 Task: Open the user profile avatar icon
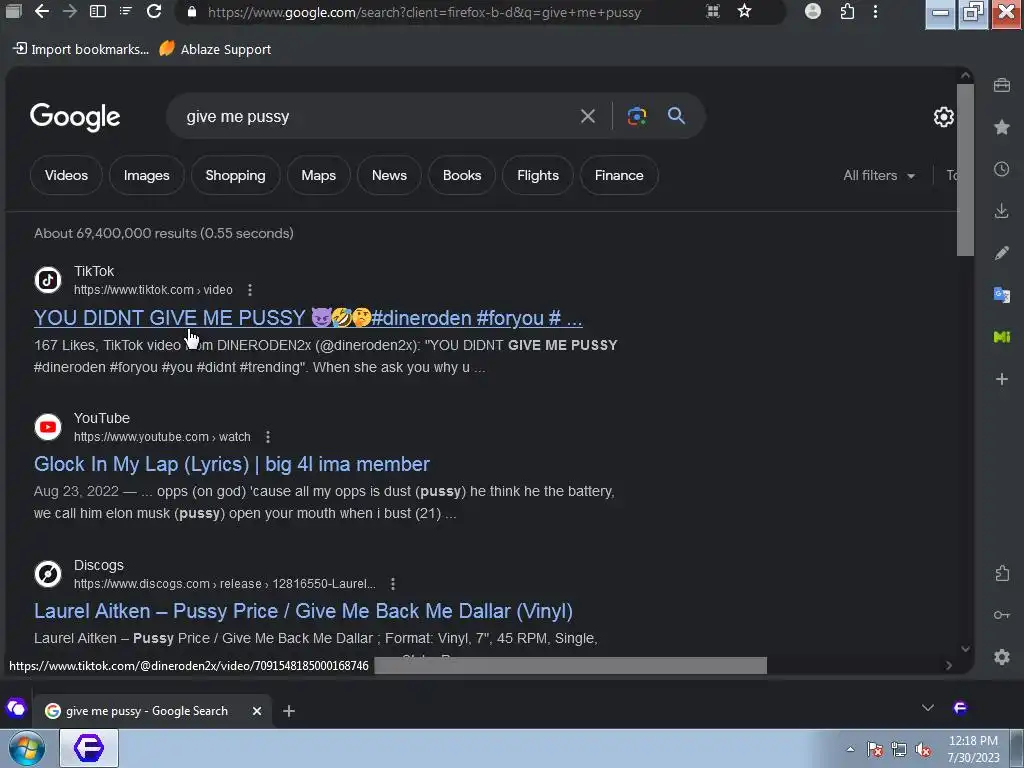click(x=812, y=11)
